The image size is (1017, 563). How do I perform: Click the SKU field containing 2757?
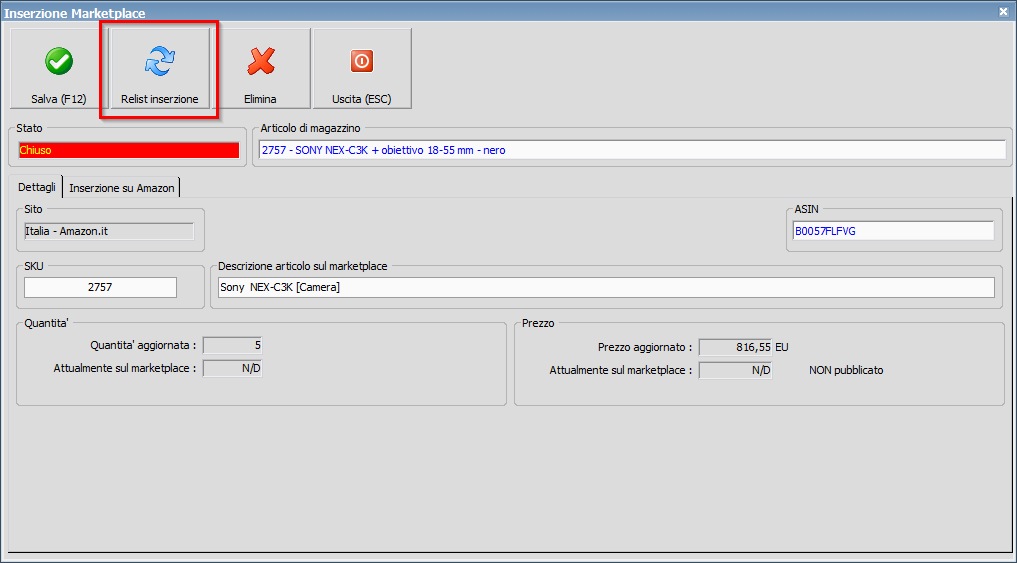101,287
